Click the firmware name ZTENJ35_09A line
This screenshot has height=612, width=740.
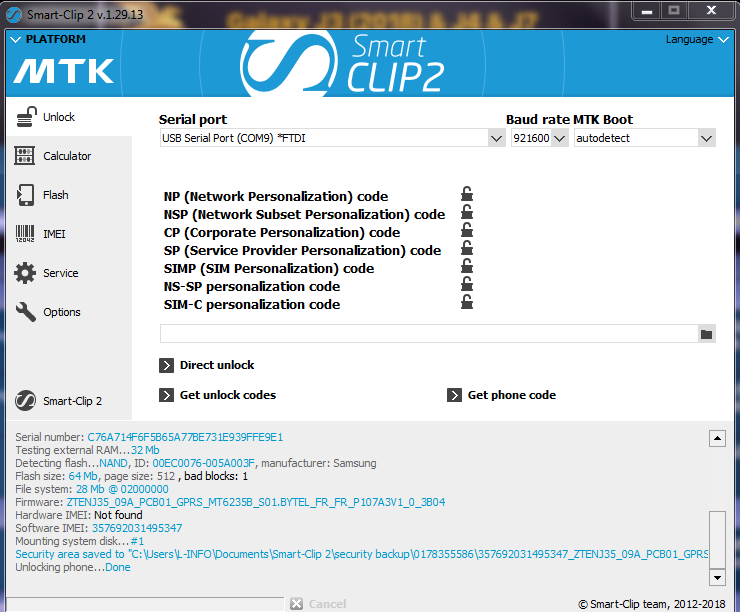click(x=256, y=502)
